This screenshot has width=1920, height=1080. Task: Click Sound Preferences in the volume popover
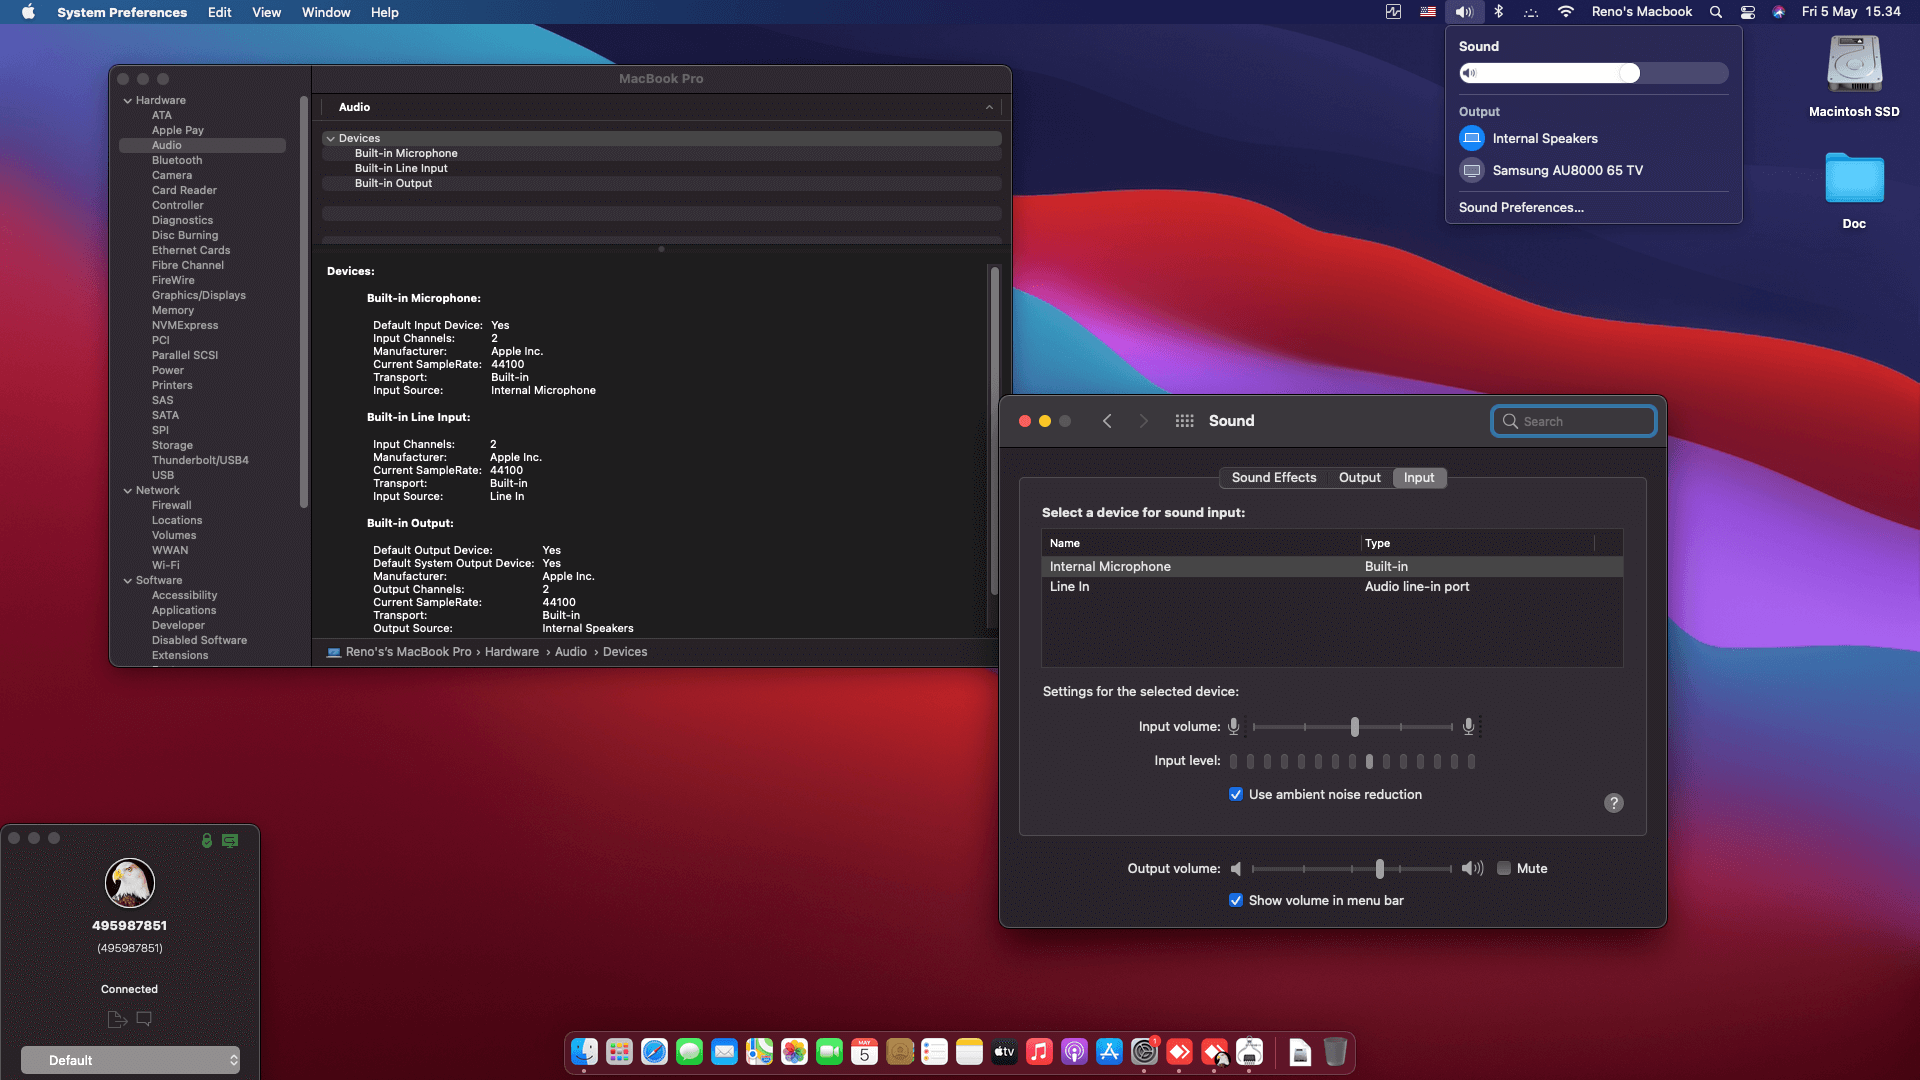point(1521,207)
